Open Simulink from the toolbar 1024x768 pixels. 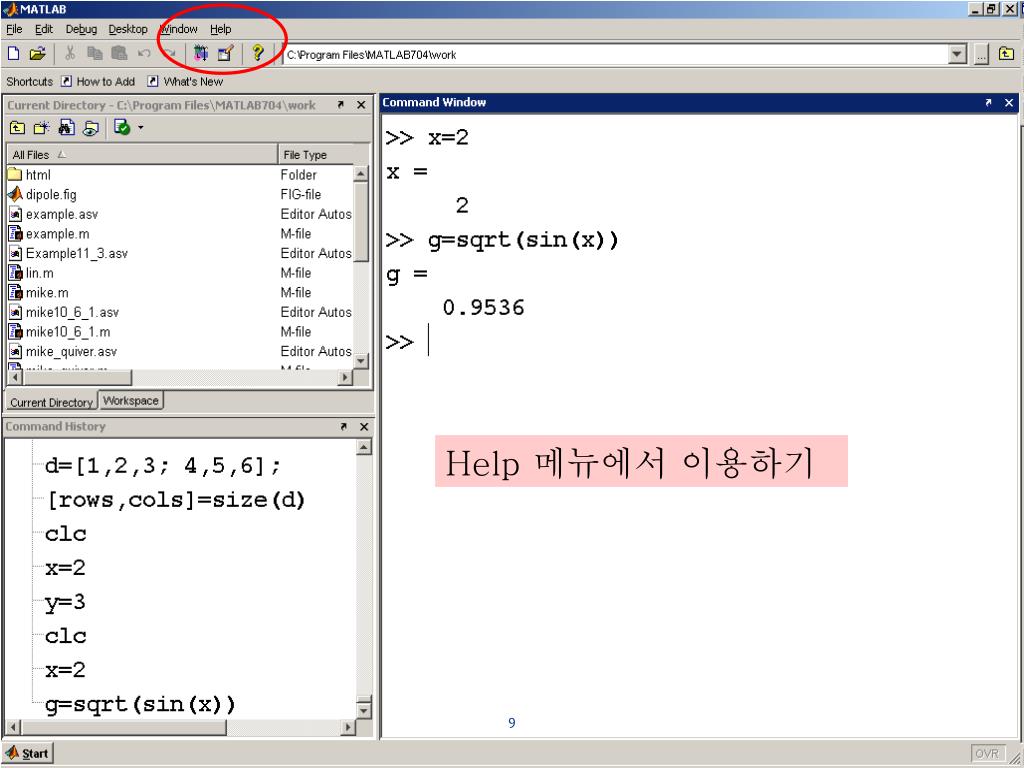pyautogui.click(x=200, y=54)
